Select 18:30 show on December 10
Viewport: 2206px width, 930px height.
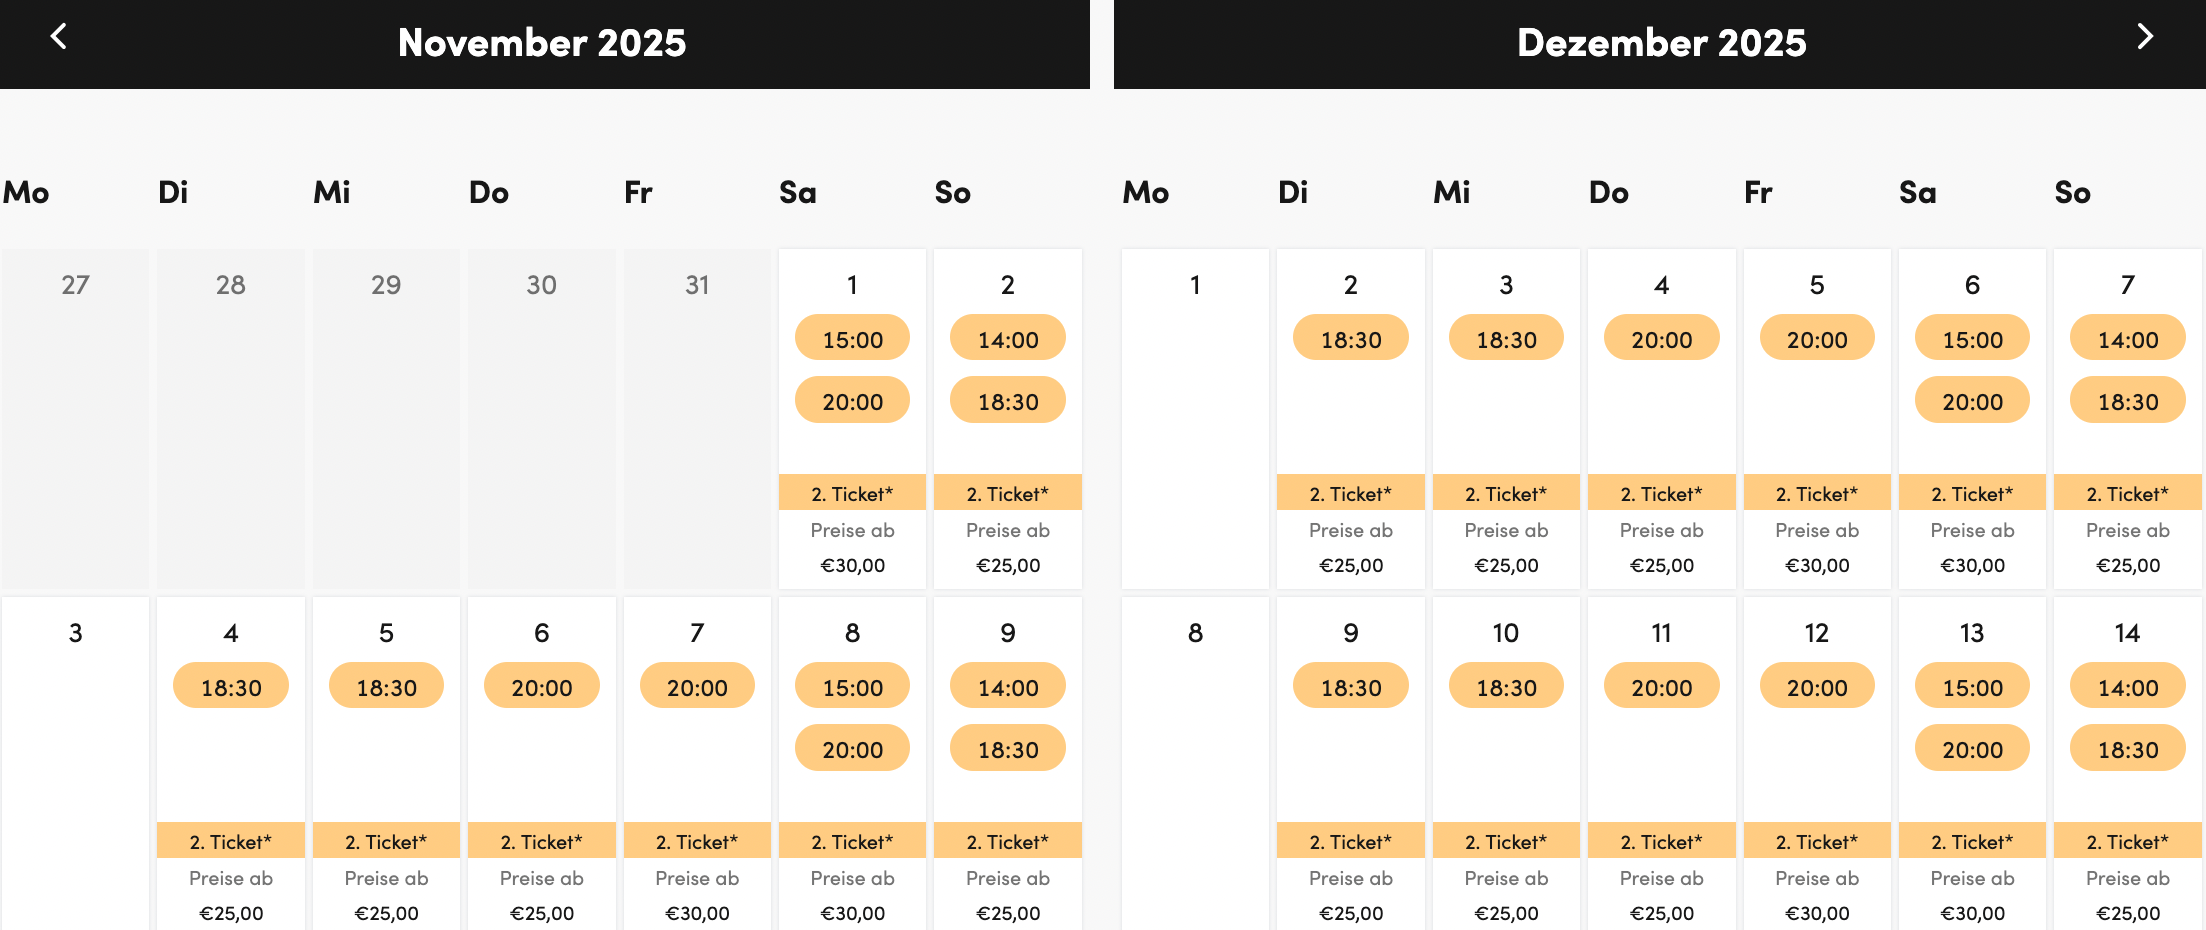click(x=1506, y=687)
